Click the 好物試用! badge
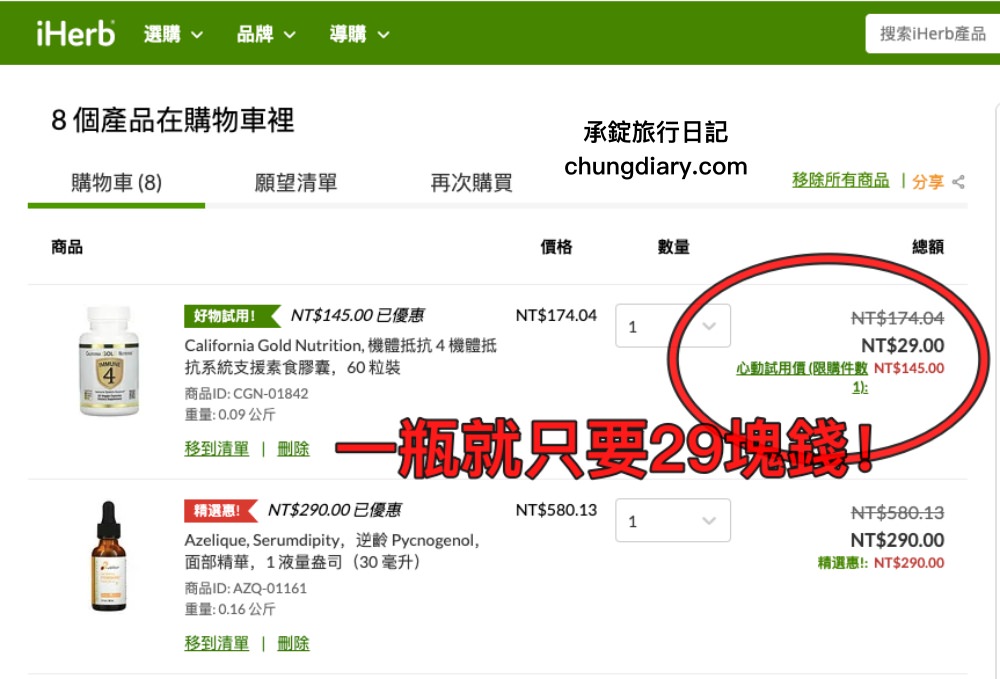The height and width of the screenshot is (679, 1000). pyautogui.click(x=232, y=316)
